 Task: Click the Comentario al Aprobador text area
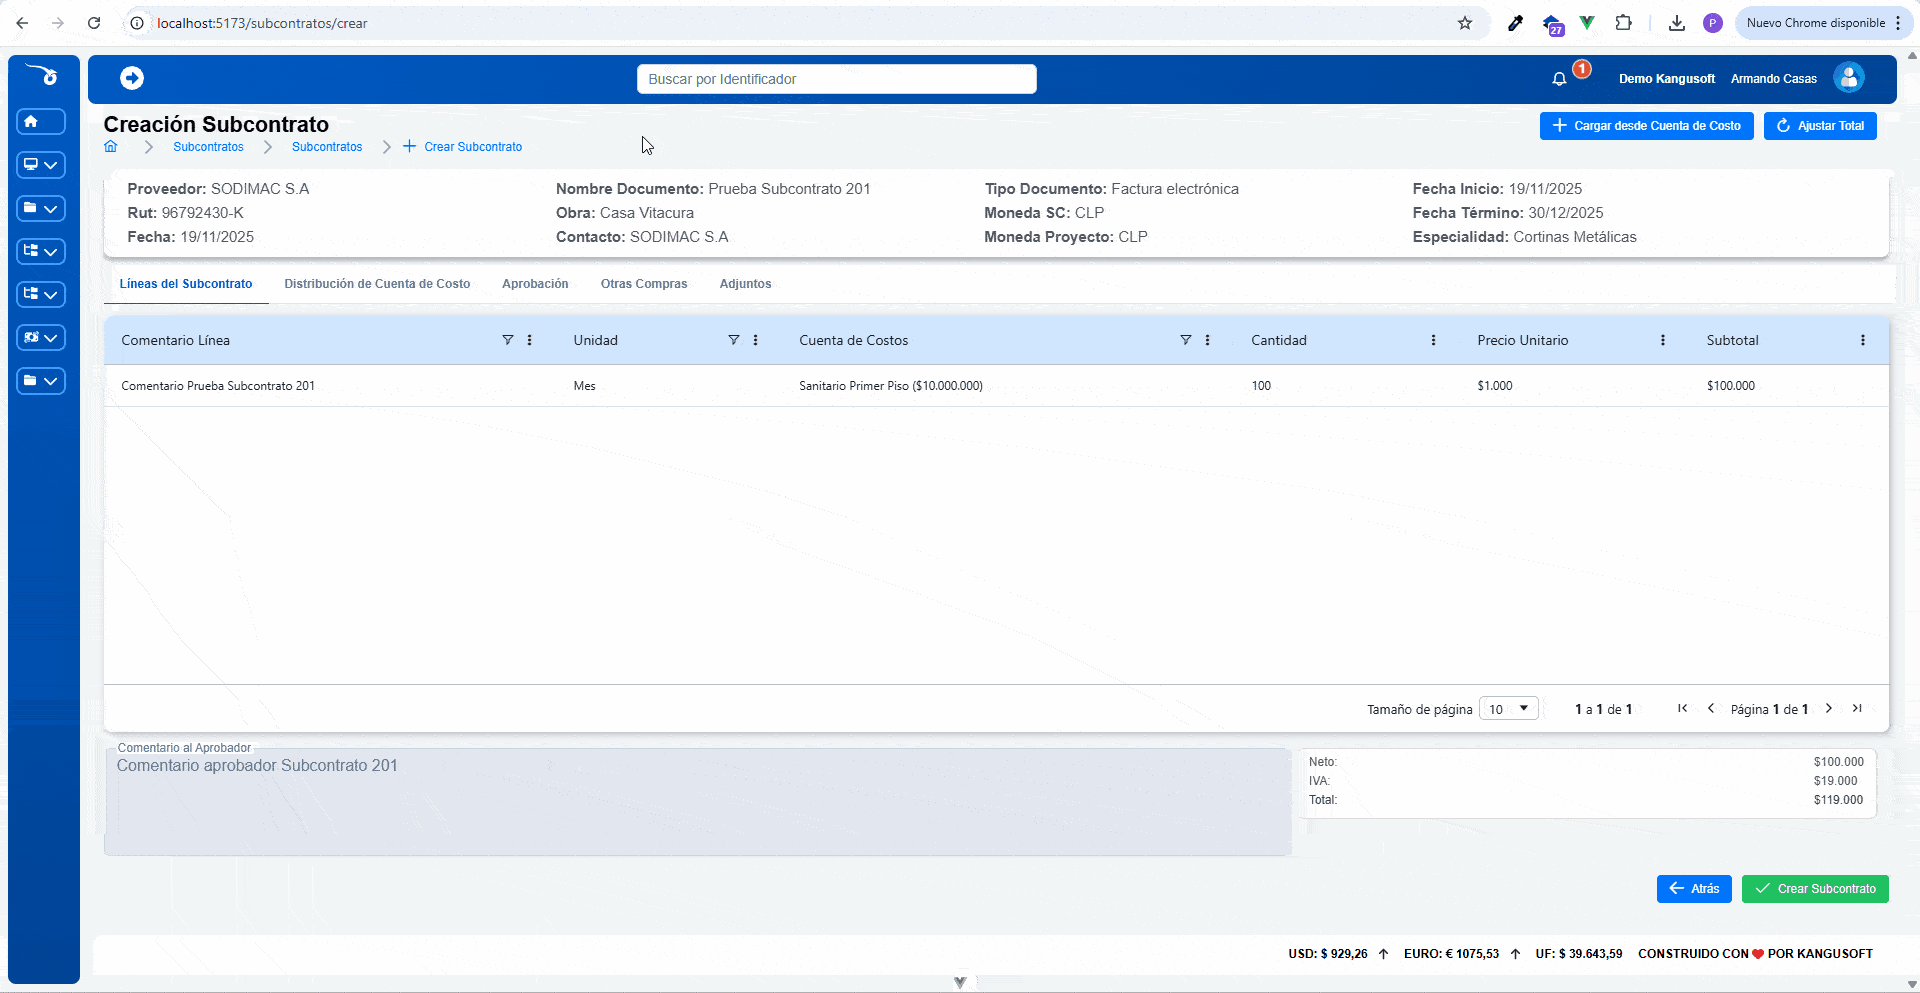(698, 802)
